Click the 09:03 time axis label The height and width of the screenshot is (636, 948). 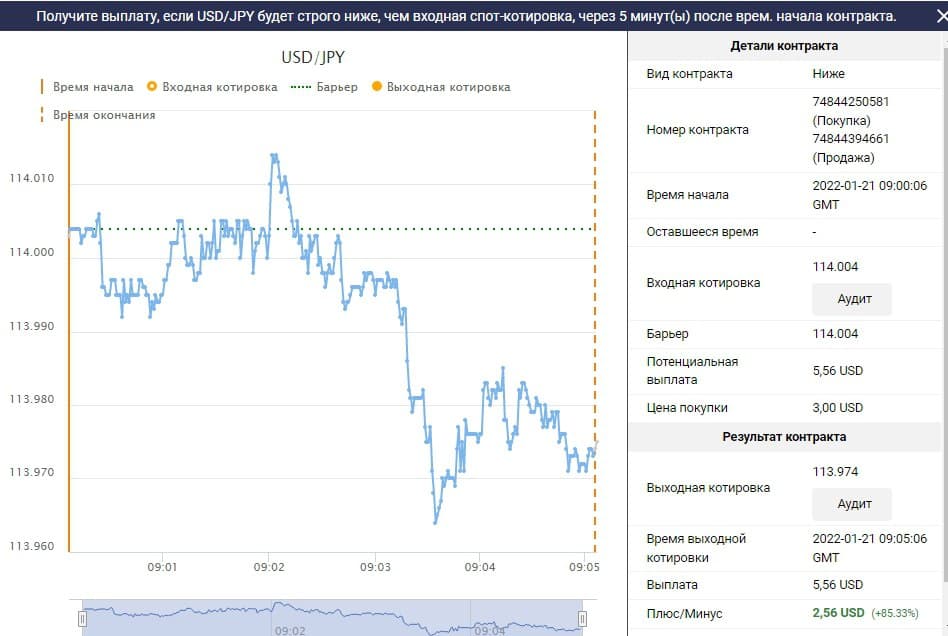375,567
